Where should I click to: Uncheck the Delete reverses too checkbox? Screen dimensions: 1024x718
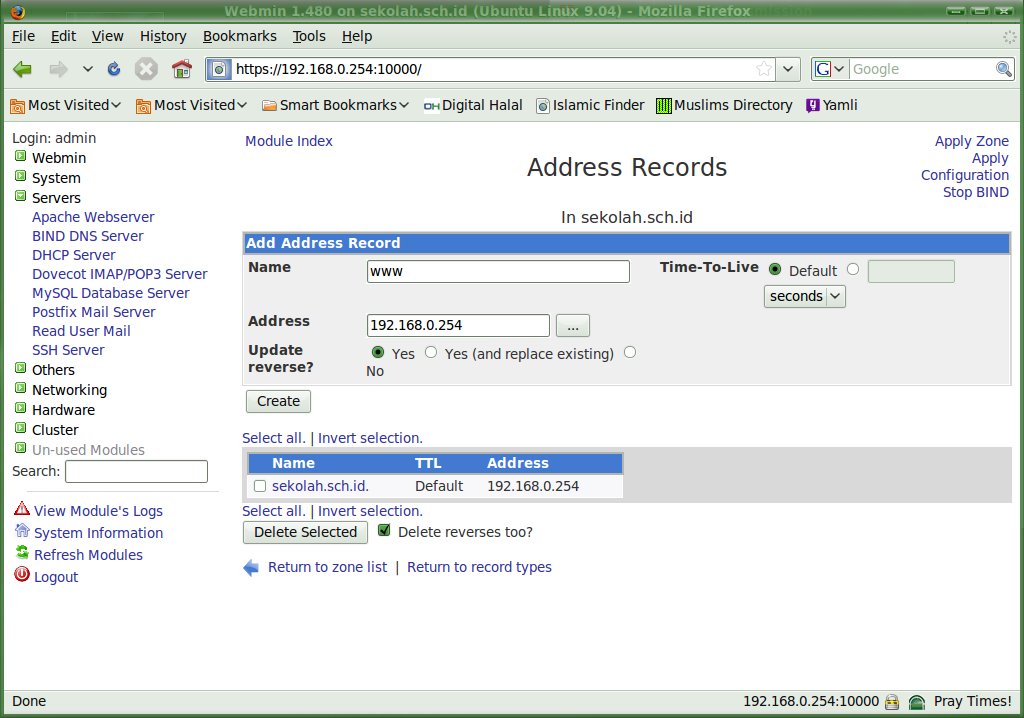coord(384,531)
